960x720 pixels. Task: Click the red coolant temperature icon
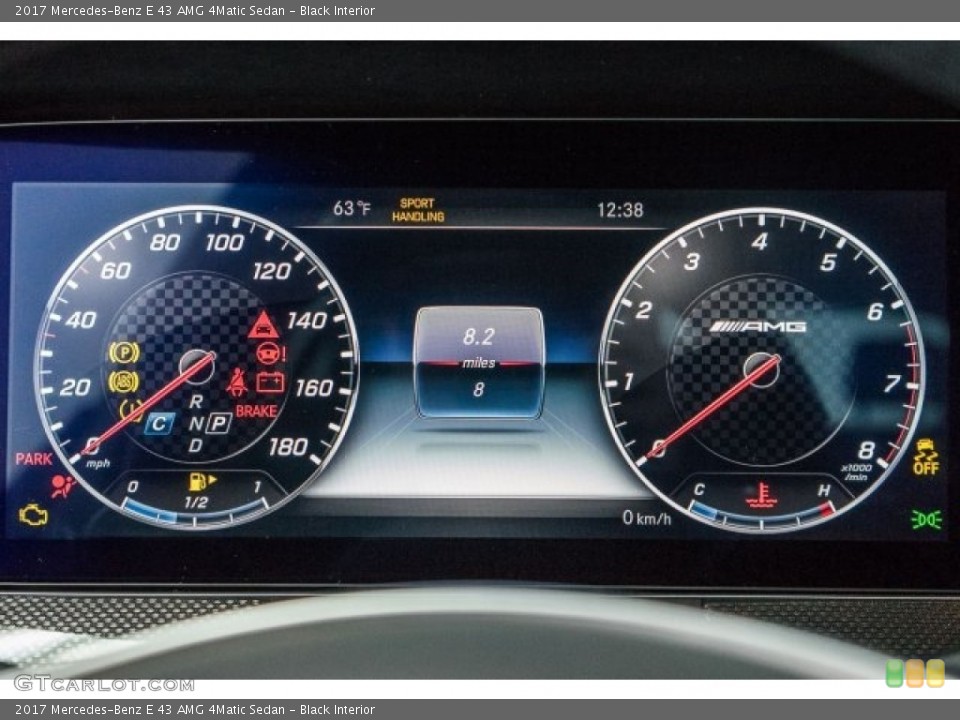click(x=761, y=495)
